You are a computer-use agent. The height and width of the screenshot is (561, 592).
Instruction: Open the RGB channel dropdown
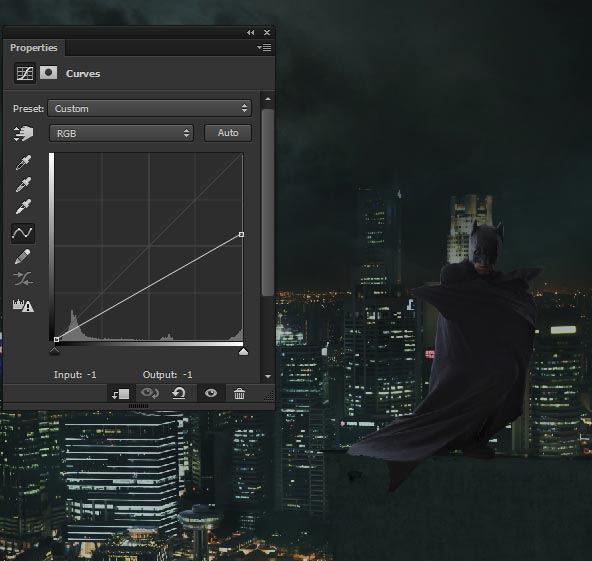(x=121, y=133)
